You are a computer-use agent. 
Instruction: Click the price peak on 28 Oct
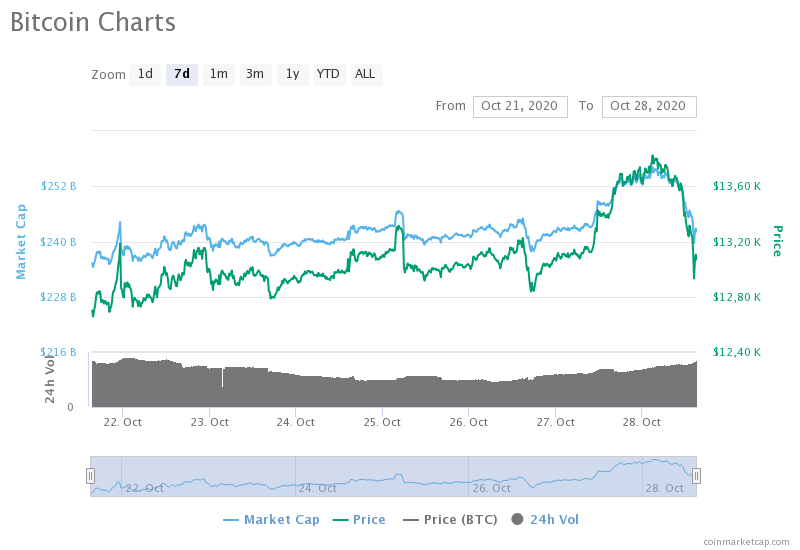[653, 157]
